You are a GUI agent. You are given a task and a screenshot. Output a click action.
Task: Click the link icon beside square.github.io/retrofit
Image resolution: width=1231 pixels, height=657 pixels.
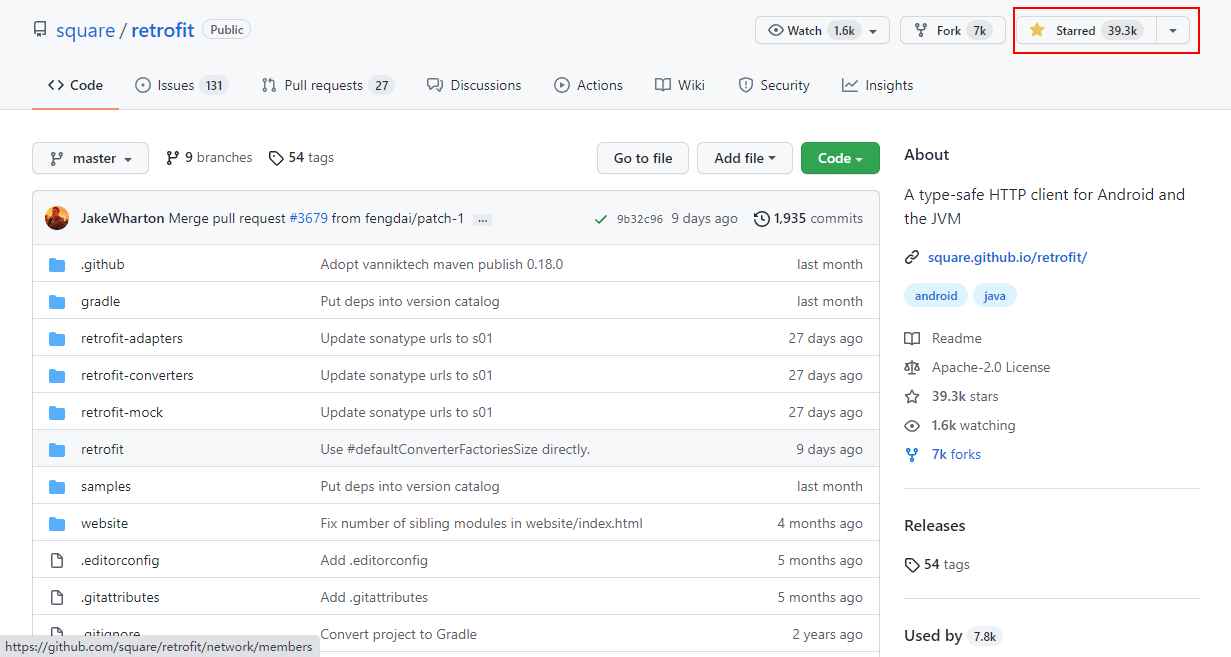pyautogui.click(x=911, y=258)
